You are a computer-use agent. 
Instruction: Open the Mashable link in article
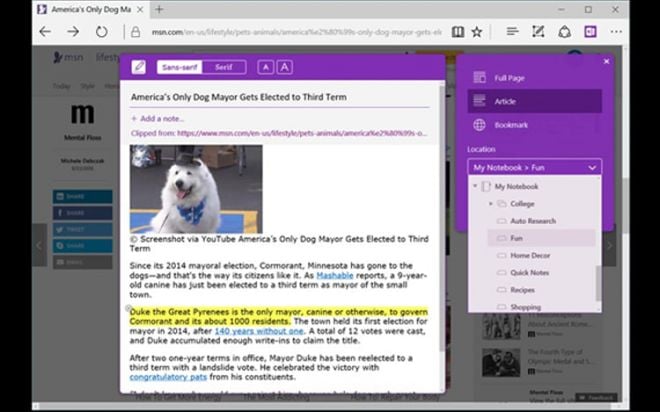click(335, 276)
